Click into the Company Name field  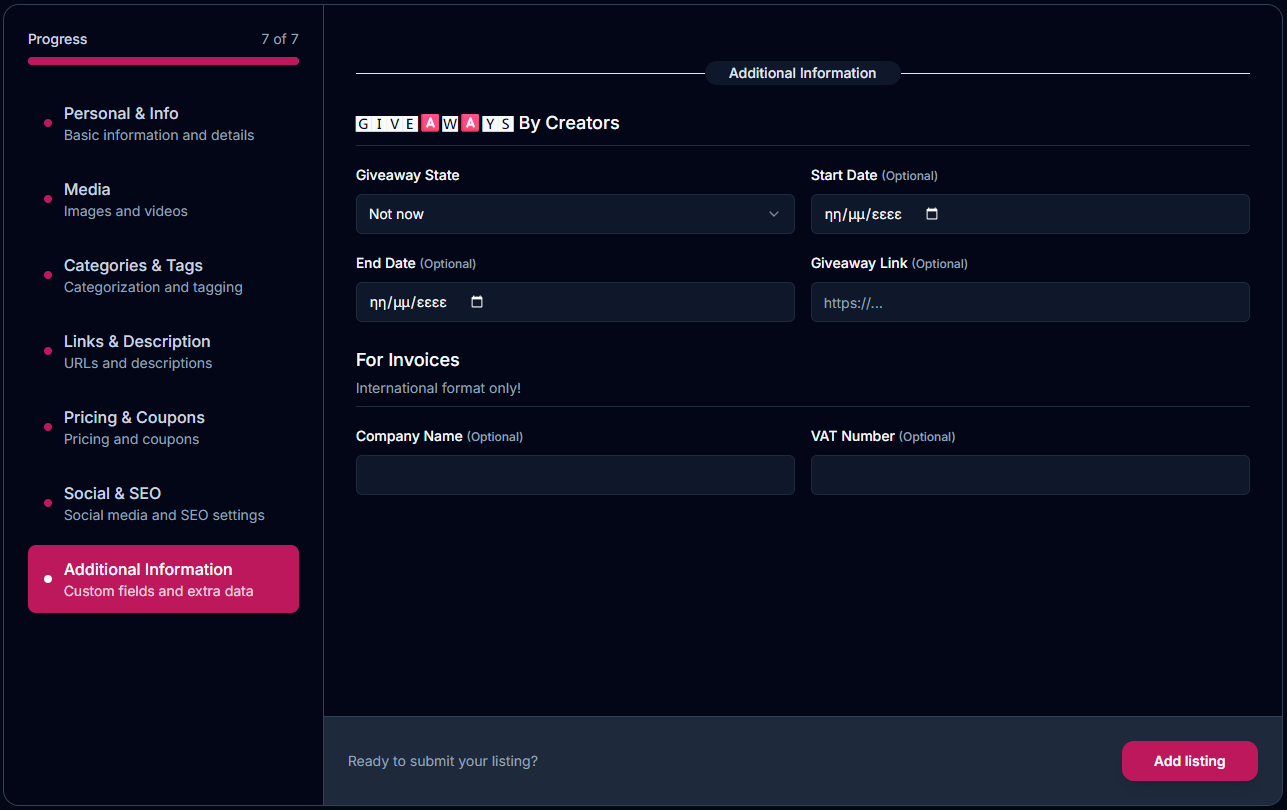tap(575, 475)
